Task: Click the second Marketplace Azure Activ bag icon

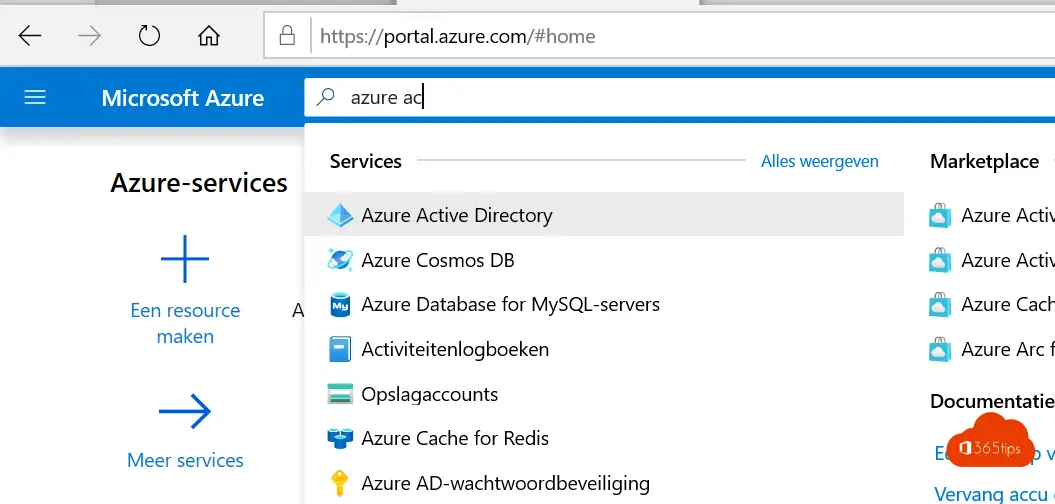Action: [x=940, y=260]
